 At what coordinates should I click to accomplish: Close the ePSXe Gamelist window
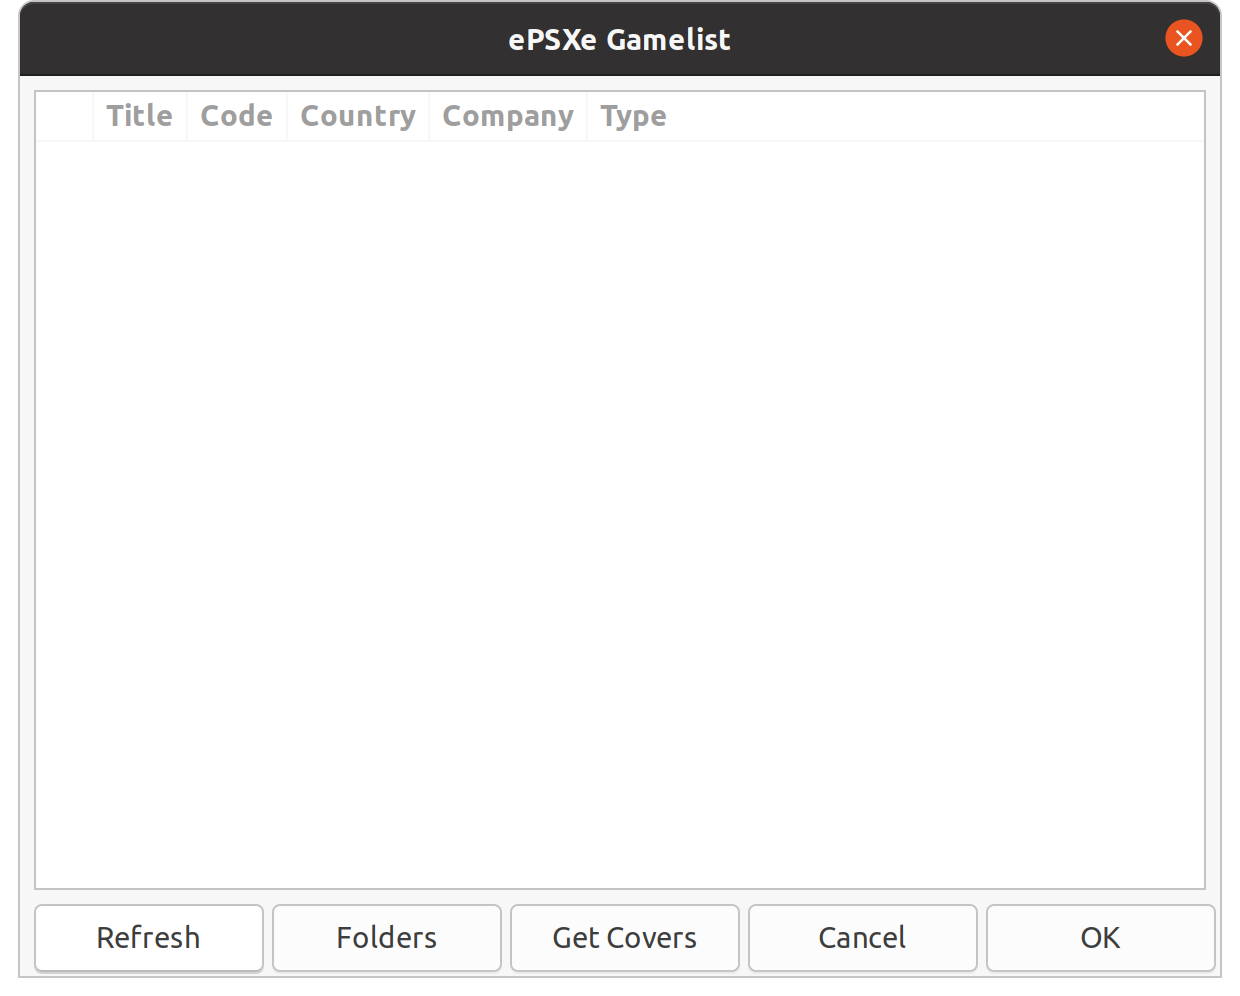(x=1183, y=39)
